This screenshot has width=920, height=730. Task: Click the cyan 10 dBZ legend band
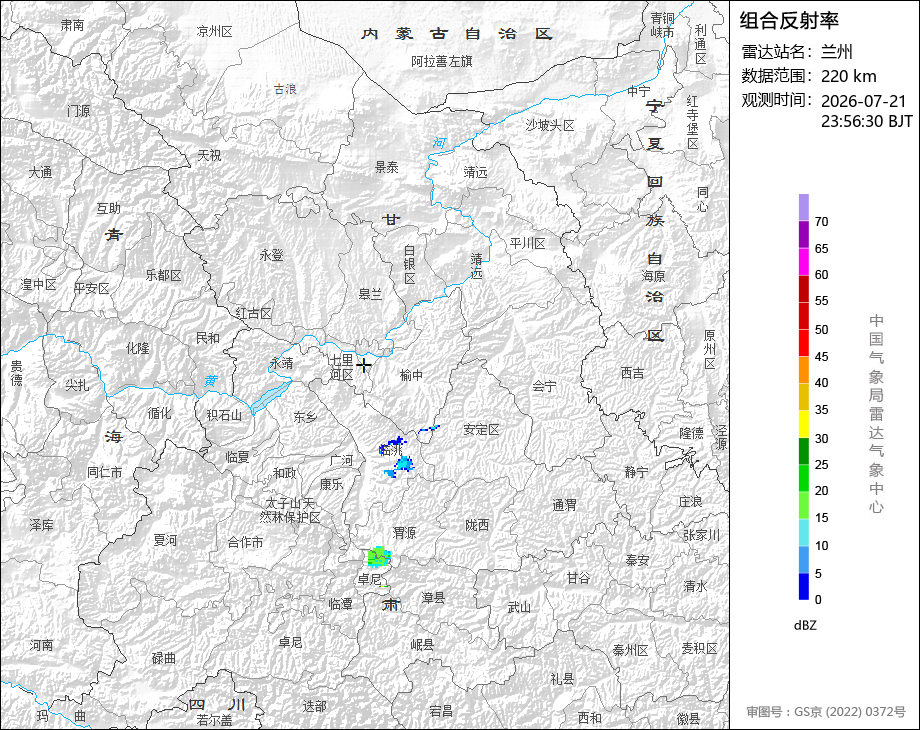pyautogui.click(x=804, y=533)
